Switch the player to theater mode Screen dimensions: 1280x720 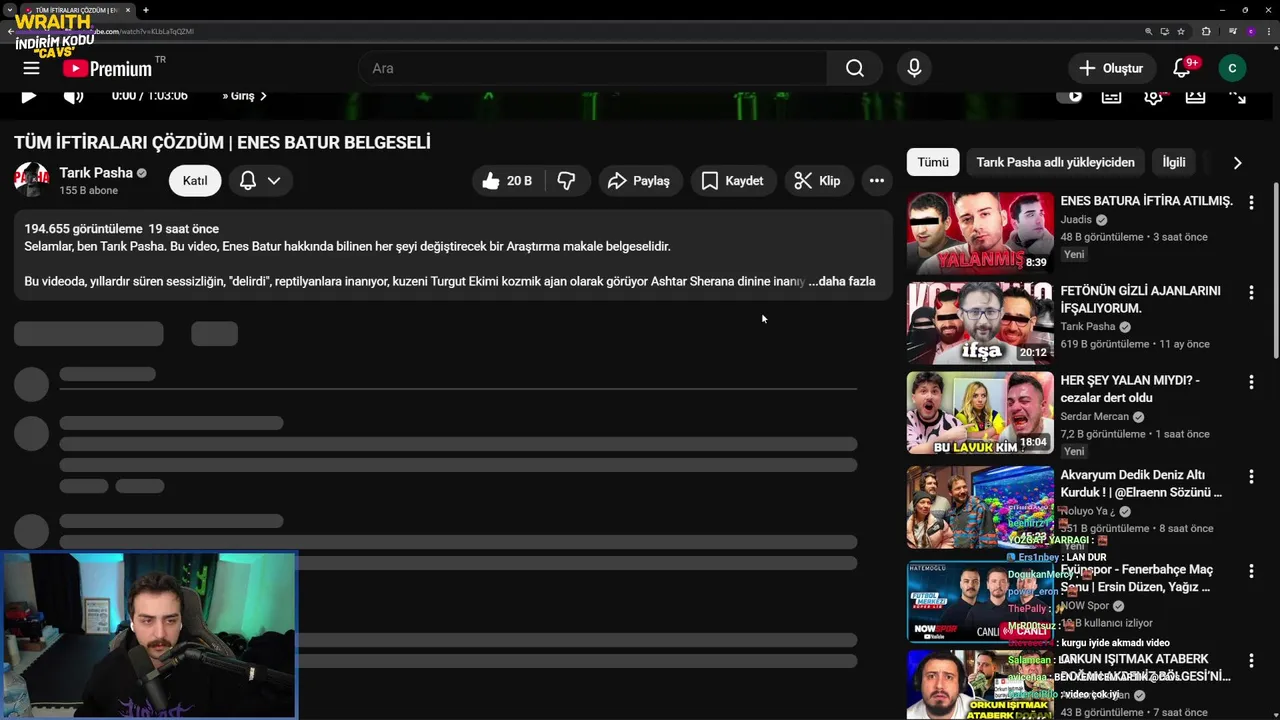1195,96
